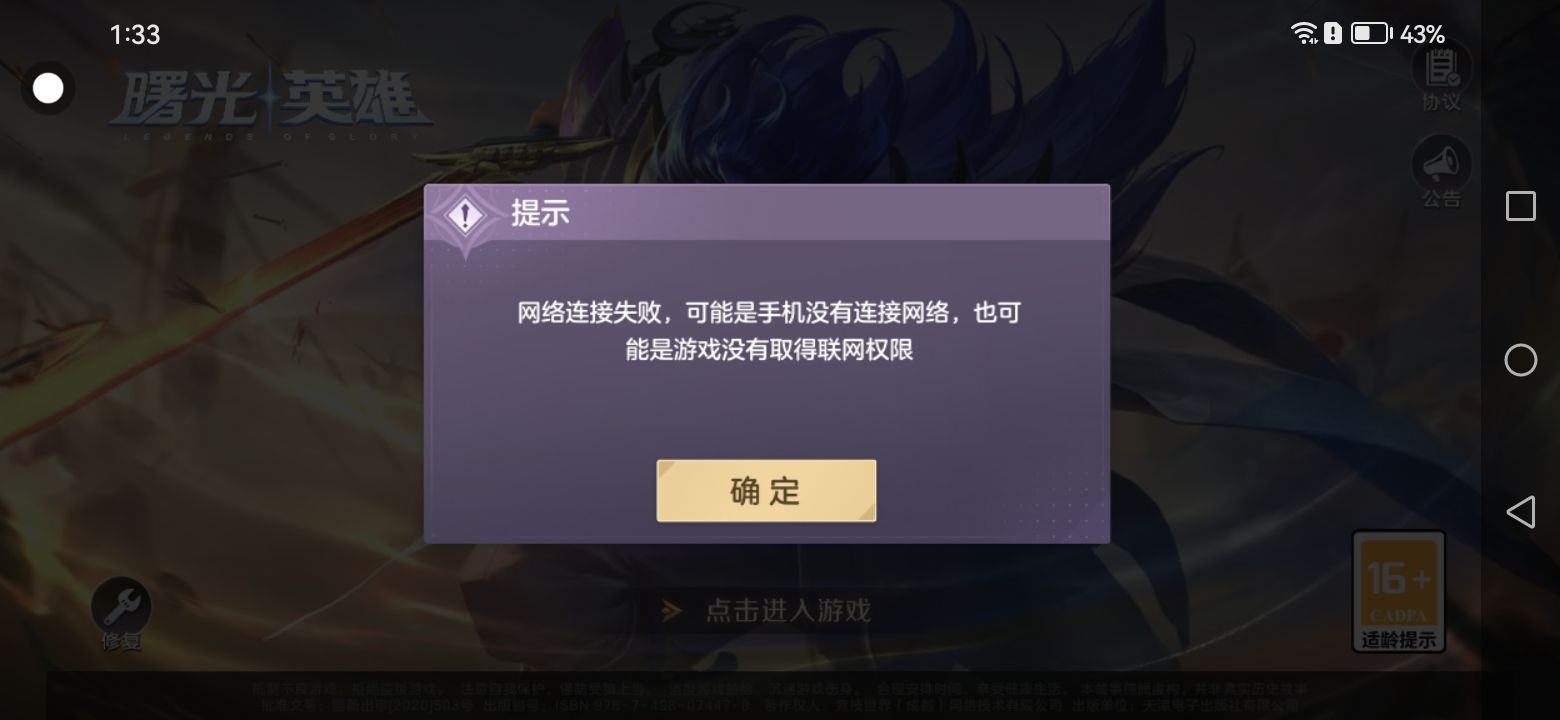
Task: Tap the 修复 wrench repair icon
Action: 121,614
